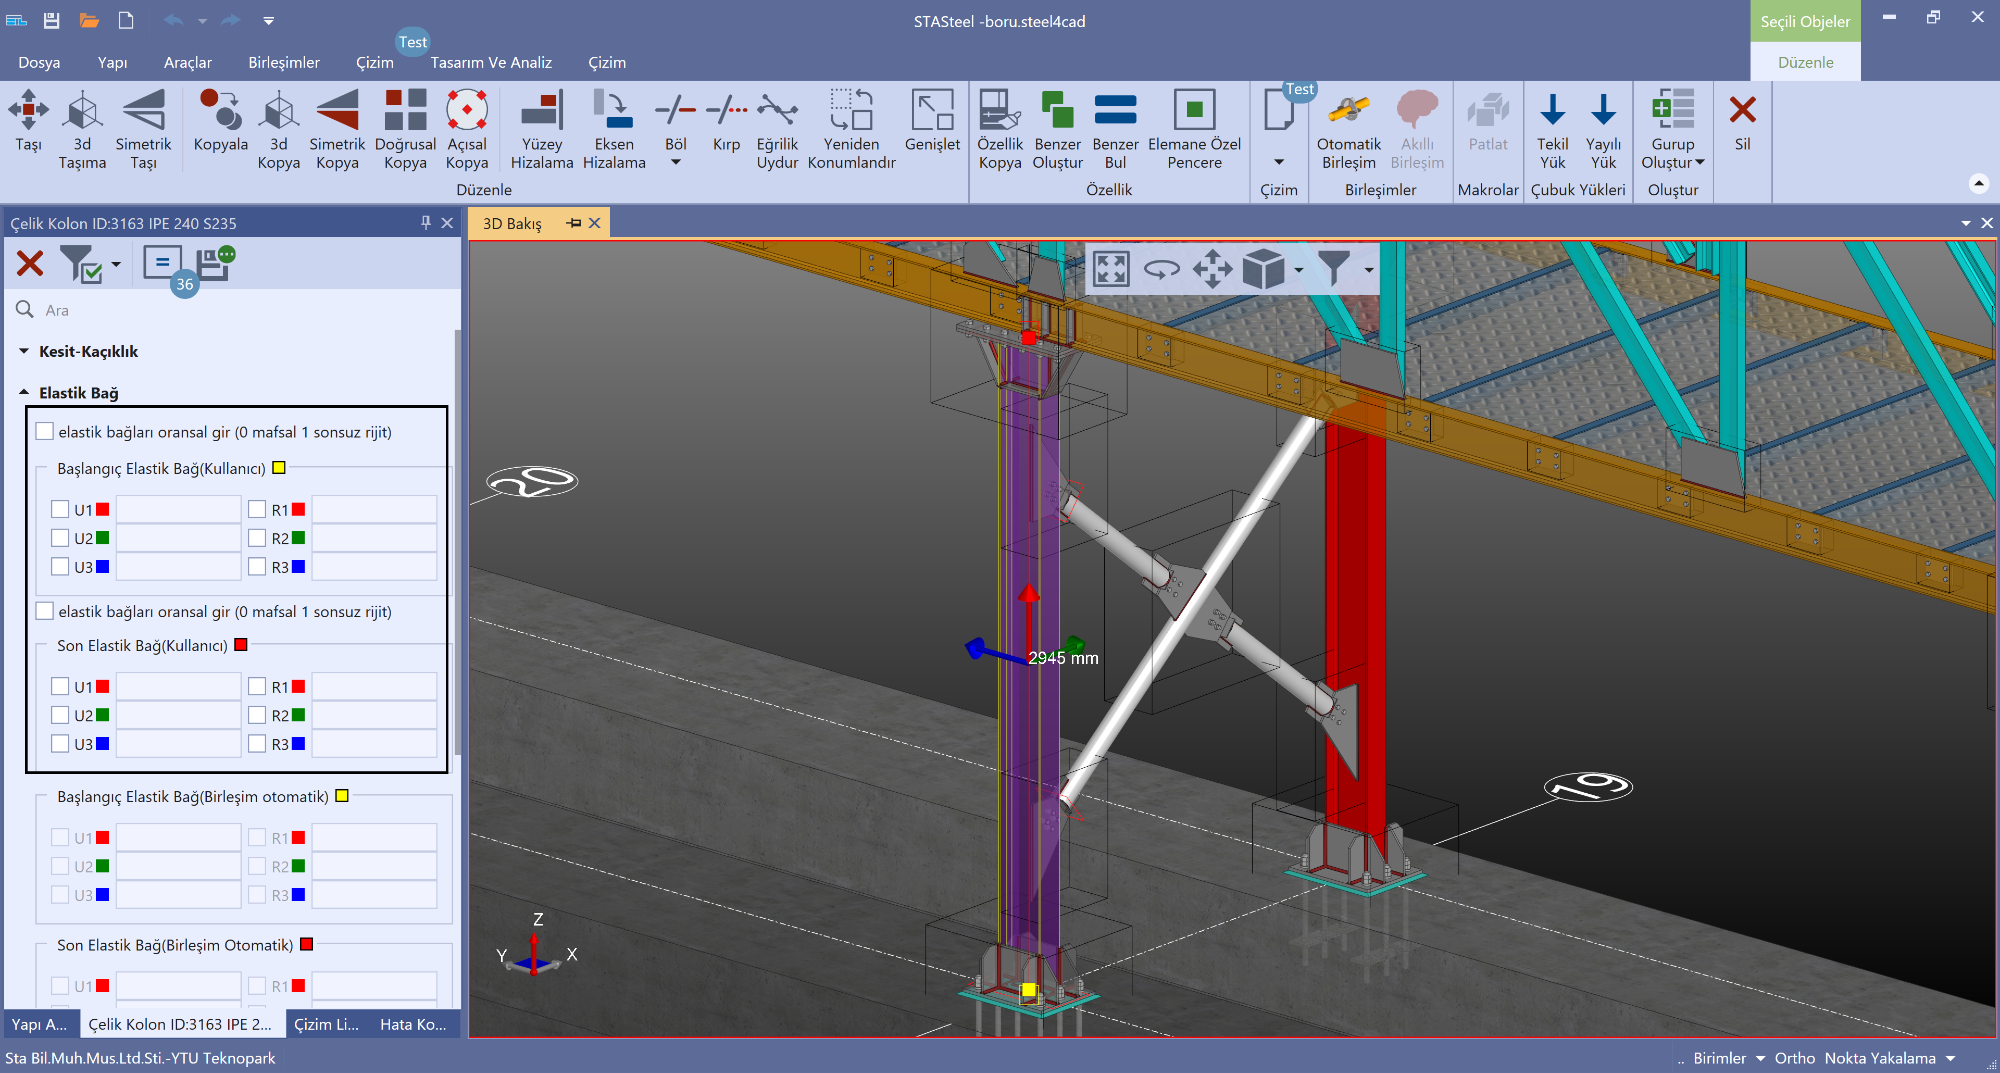Click Ortho in the status bar
Image resolution: width=2000 pixels, height=1073 pixels.
pos(1794,1058)
